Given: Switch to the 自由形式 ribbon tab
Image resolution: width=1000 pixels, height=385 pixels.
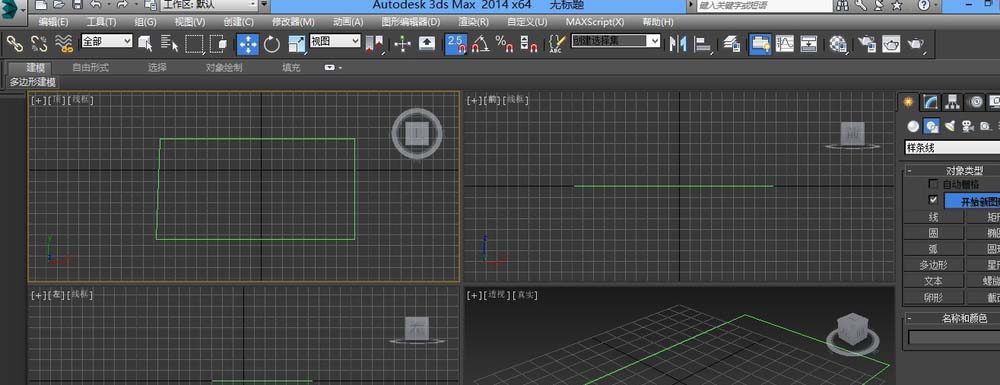Looking at the screenshot, I should click(x=91, y=68).
